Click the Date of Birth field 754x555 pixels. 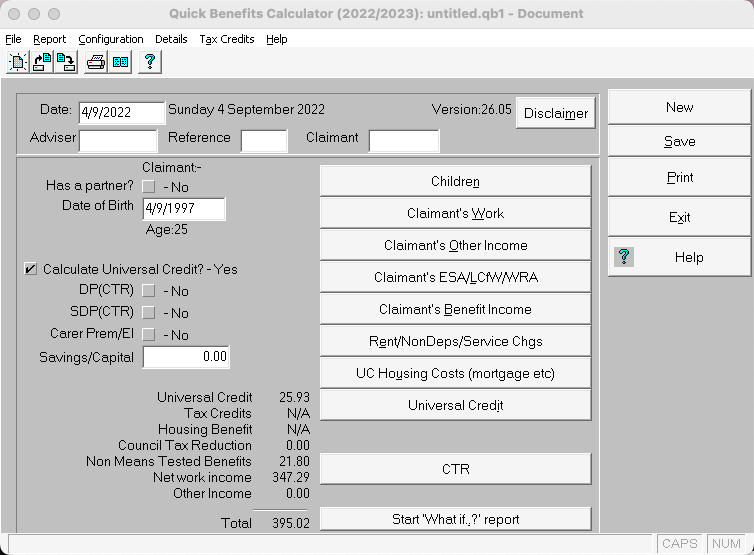184,209
